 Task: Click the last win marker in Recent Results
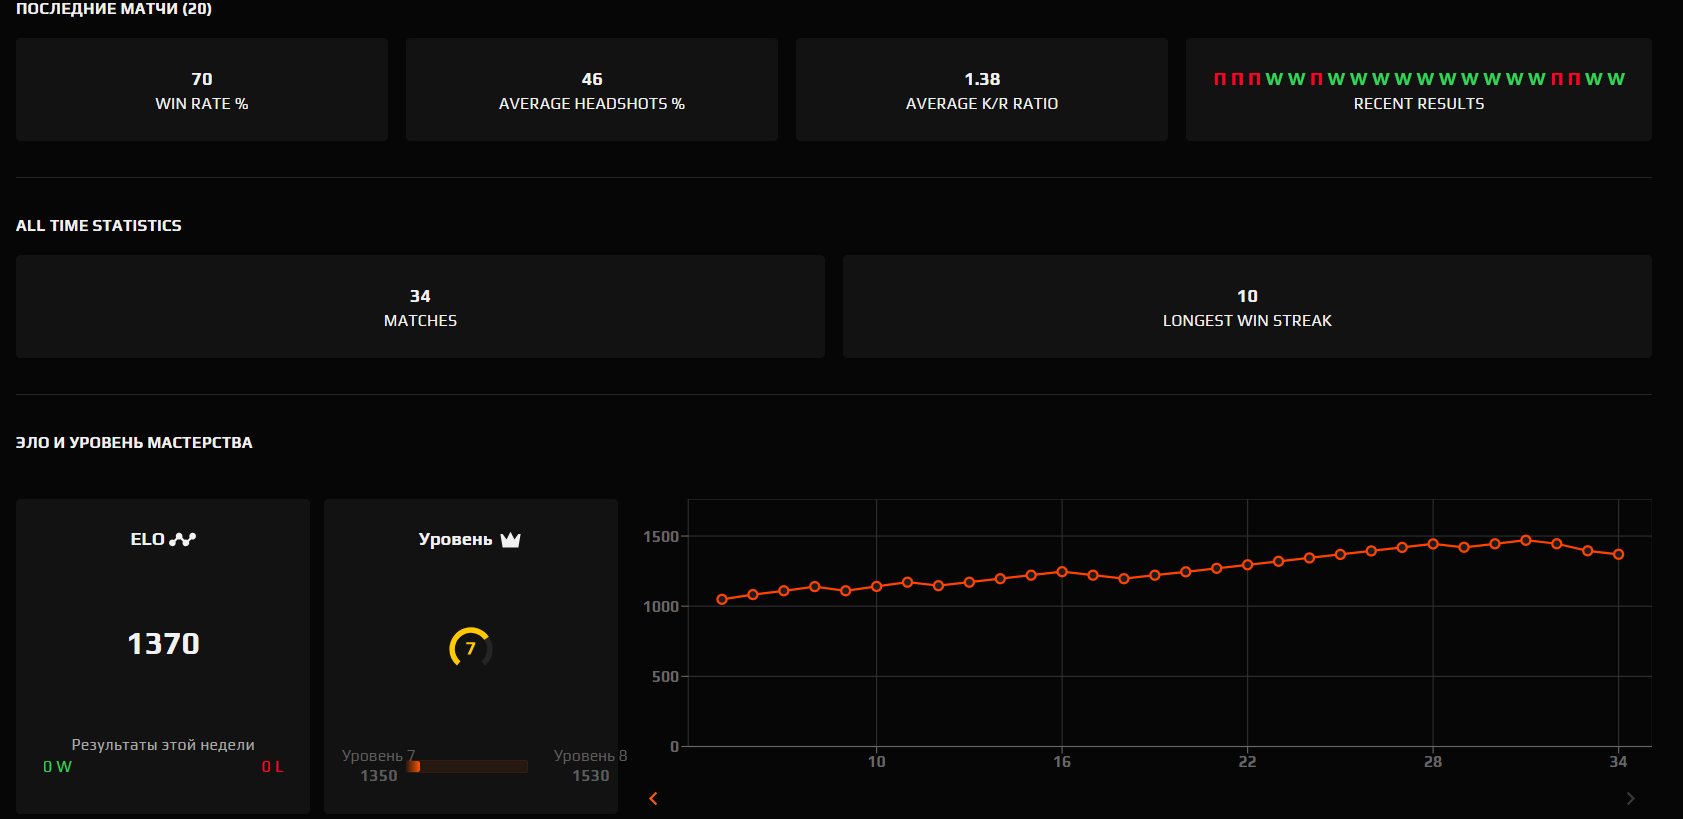(x=1616, y=79)
